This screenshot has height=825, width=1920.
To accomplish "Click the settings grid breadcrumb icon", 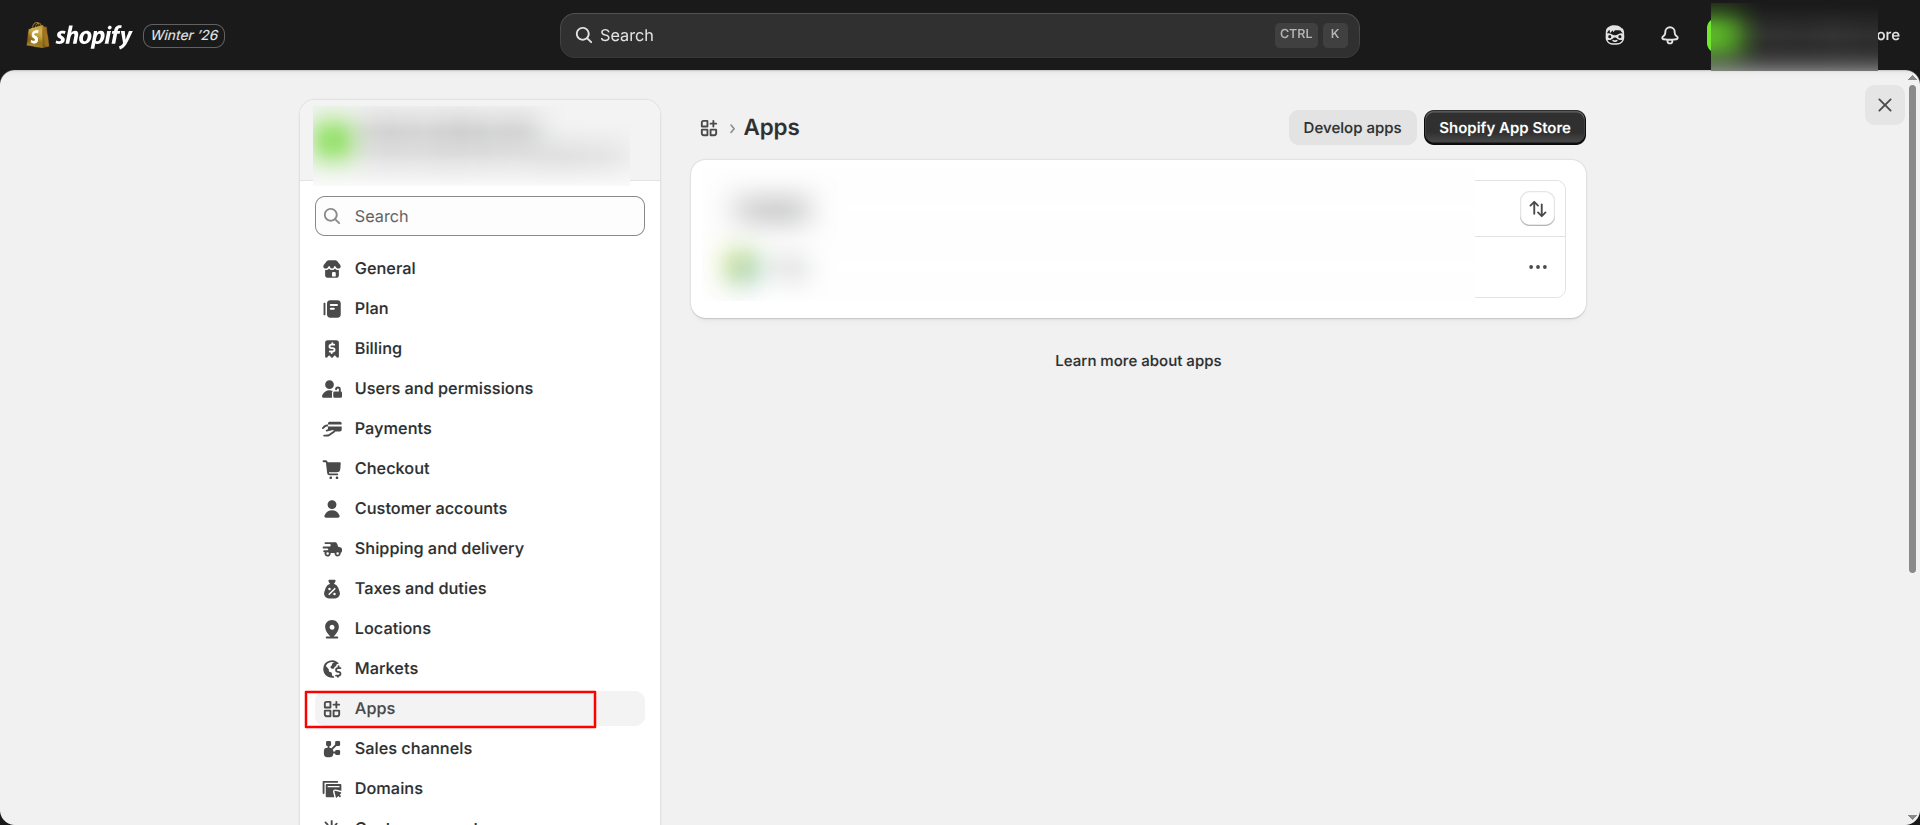I will click(x=709, y=128).
